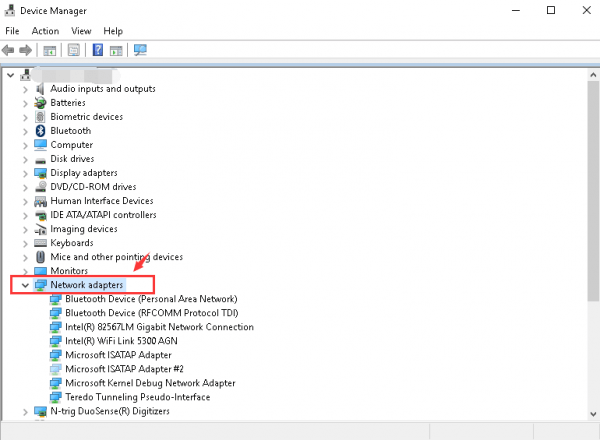Select Intel(R) 82567LM Gigabit Network Connection
The height and width of the screenshot is (440, 600).
click(159, 327)
